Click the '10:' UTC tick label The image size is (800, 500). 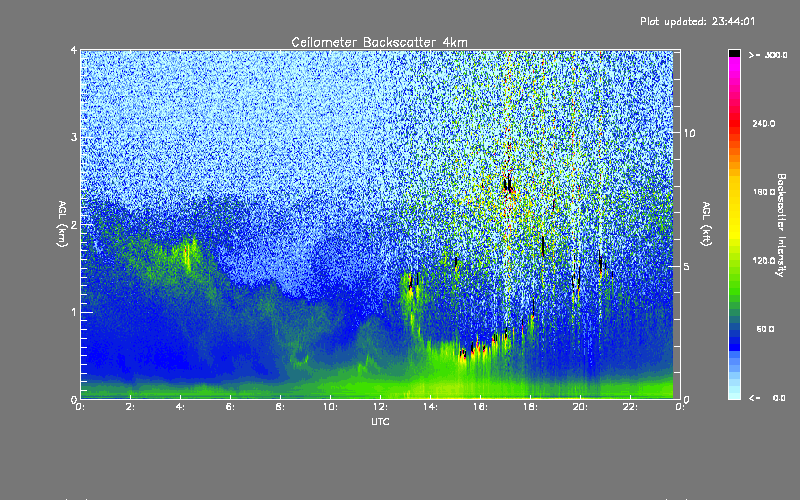(x=330, y=407)
